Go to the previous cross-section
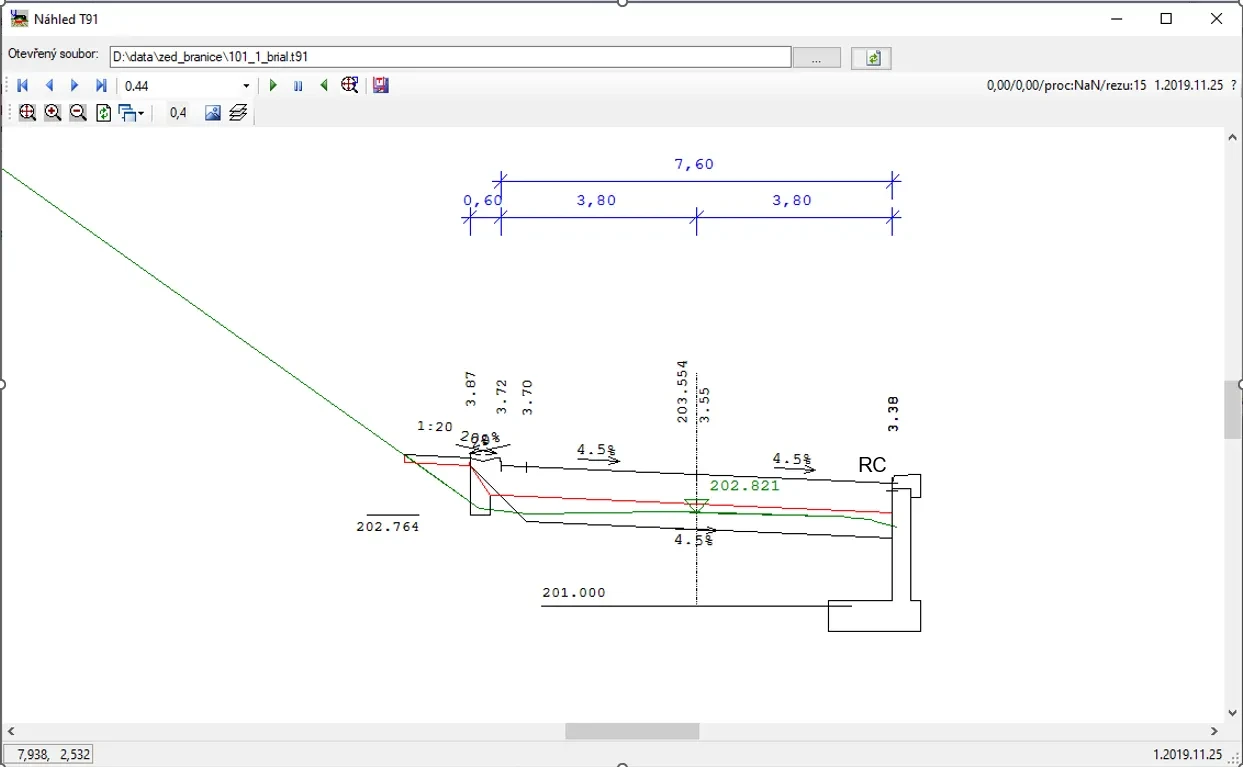1243x767 pixels. (x=49, y=86)
